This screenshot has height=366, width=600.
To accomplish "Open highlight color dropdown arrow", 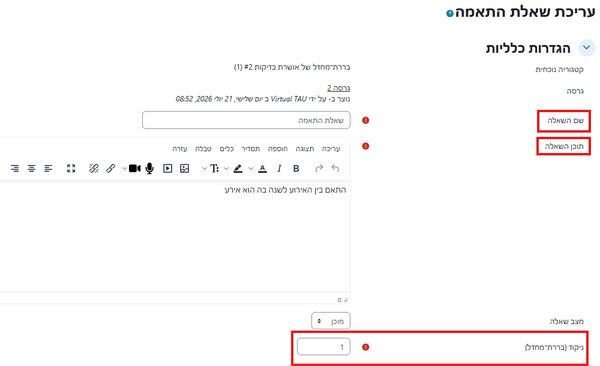I will pyautogui.click(x=226, y=168).
